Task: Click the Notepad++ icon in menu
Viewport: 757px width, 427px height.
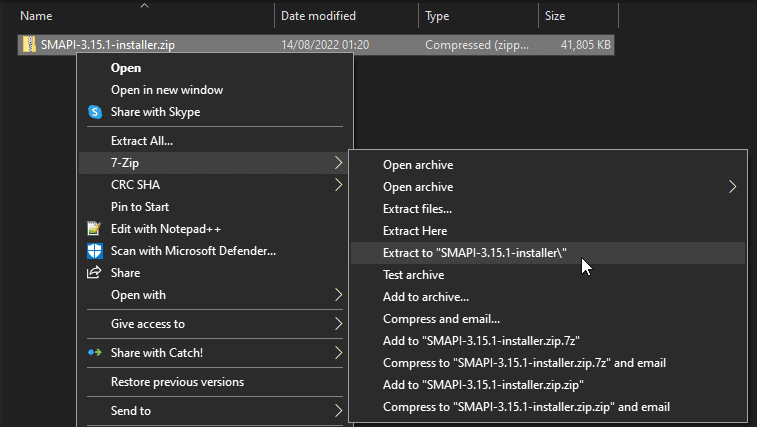Action: 95,229
